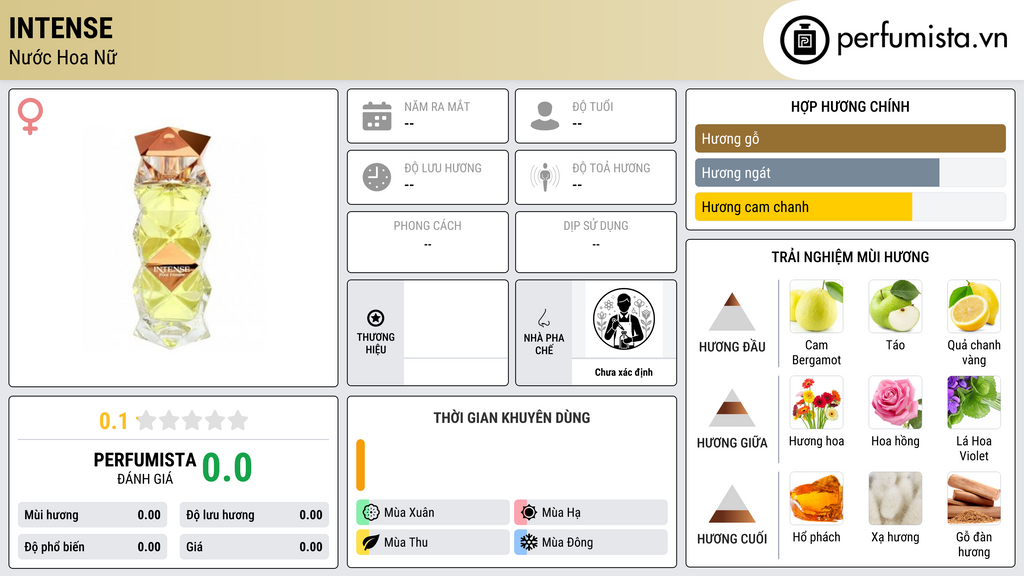Image resolution: width=1024 pixels, height=576 pixels.
Task: Click the Mùa Hạ sun icon
Action: [x=529, y=512]
